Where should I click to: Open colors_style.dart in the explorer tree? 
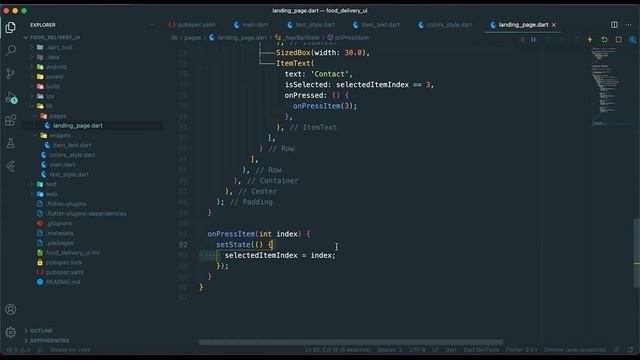(x=72, y=155)
